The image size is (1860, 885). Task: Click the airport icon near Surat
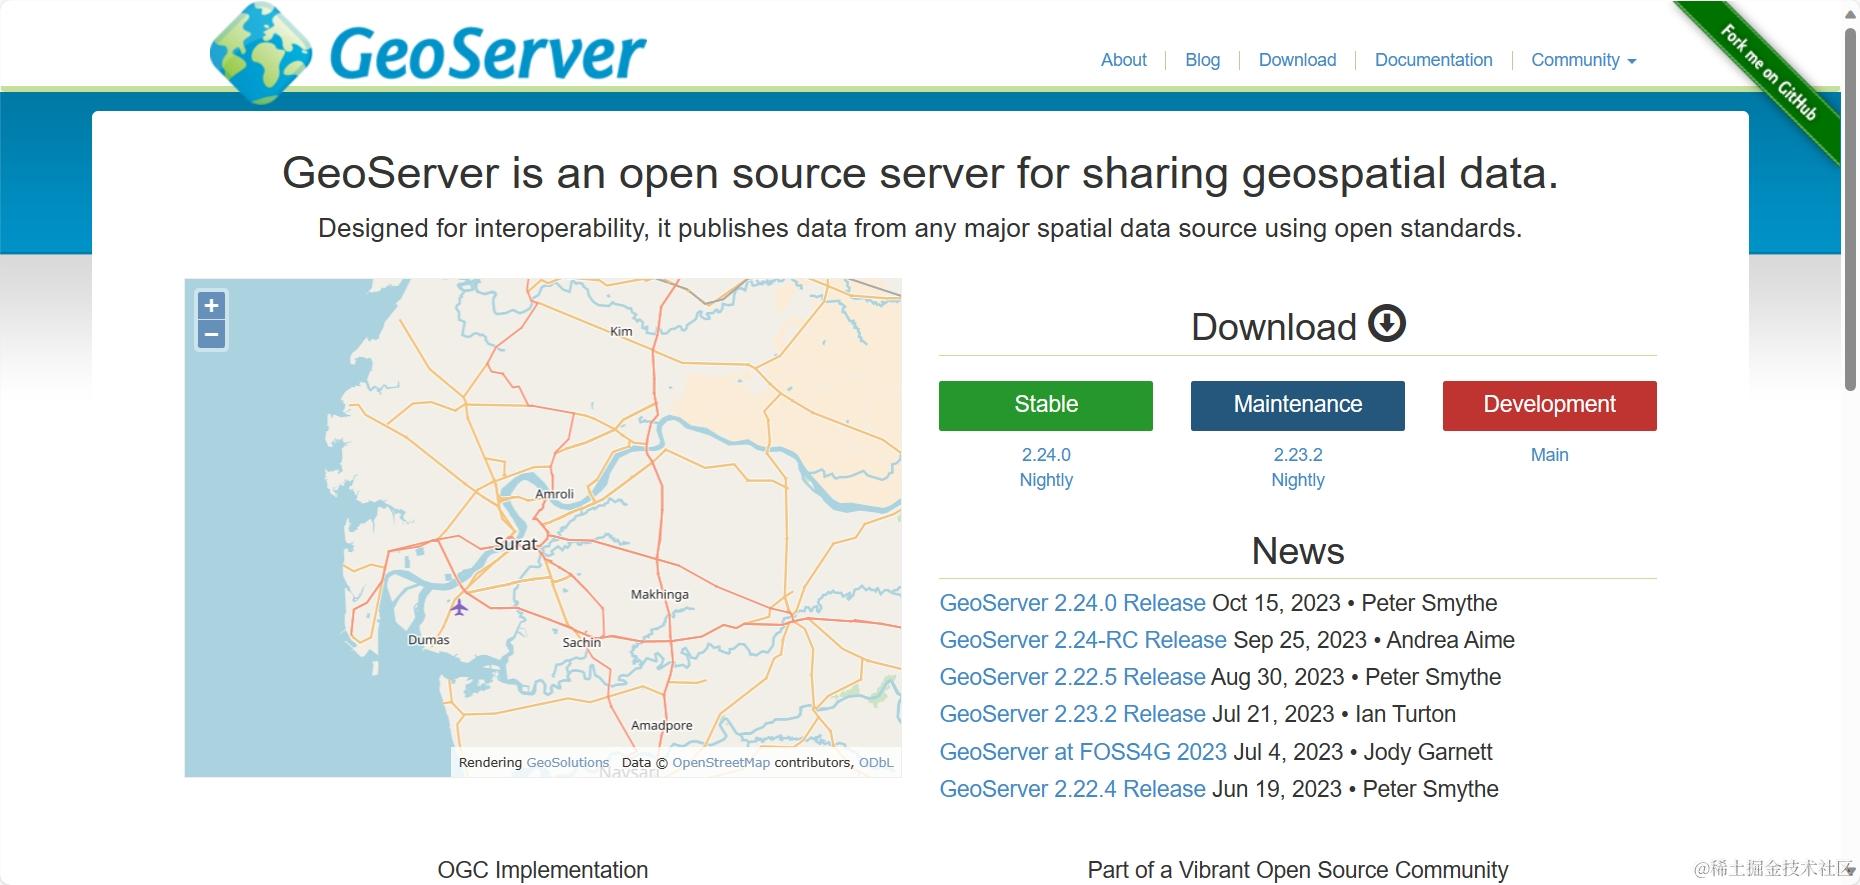pos(459,607)
